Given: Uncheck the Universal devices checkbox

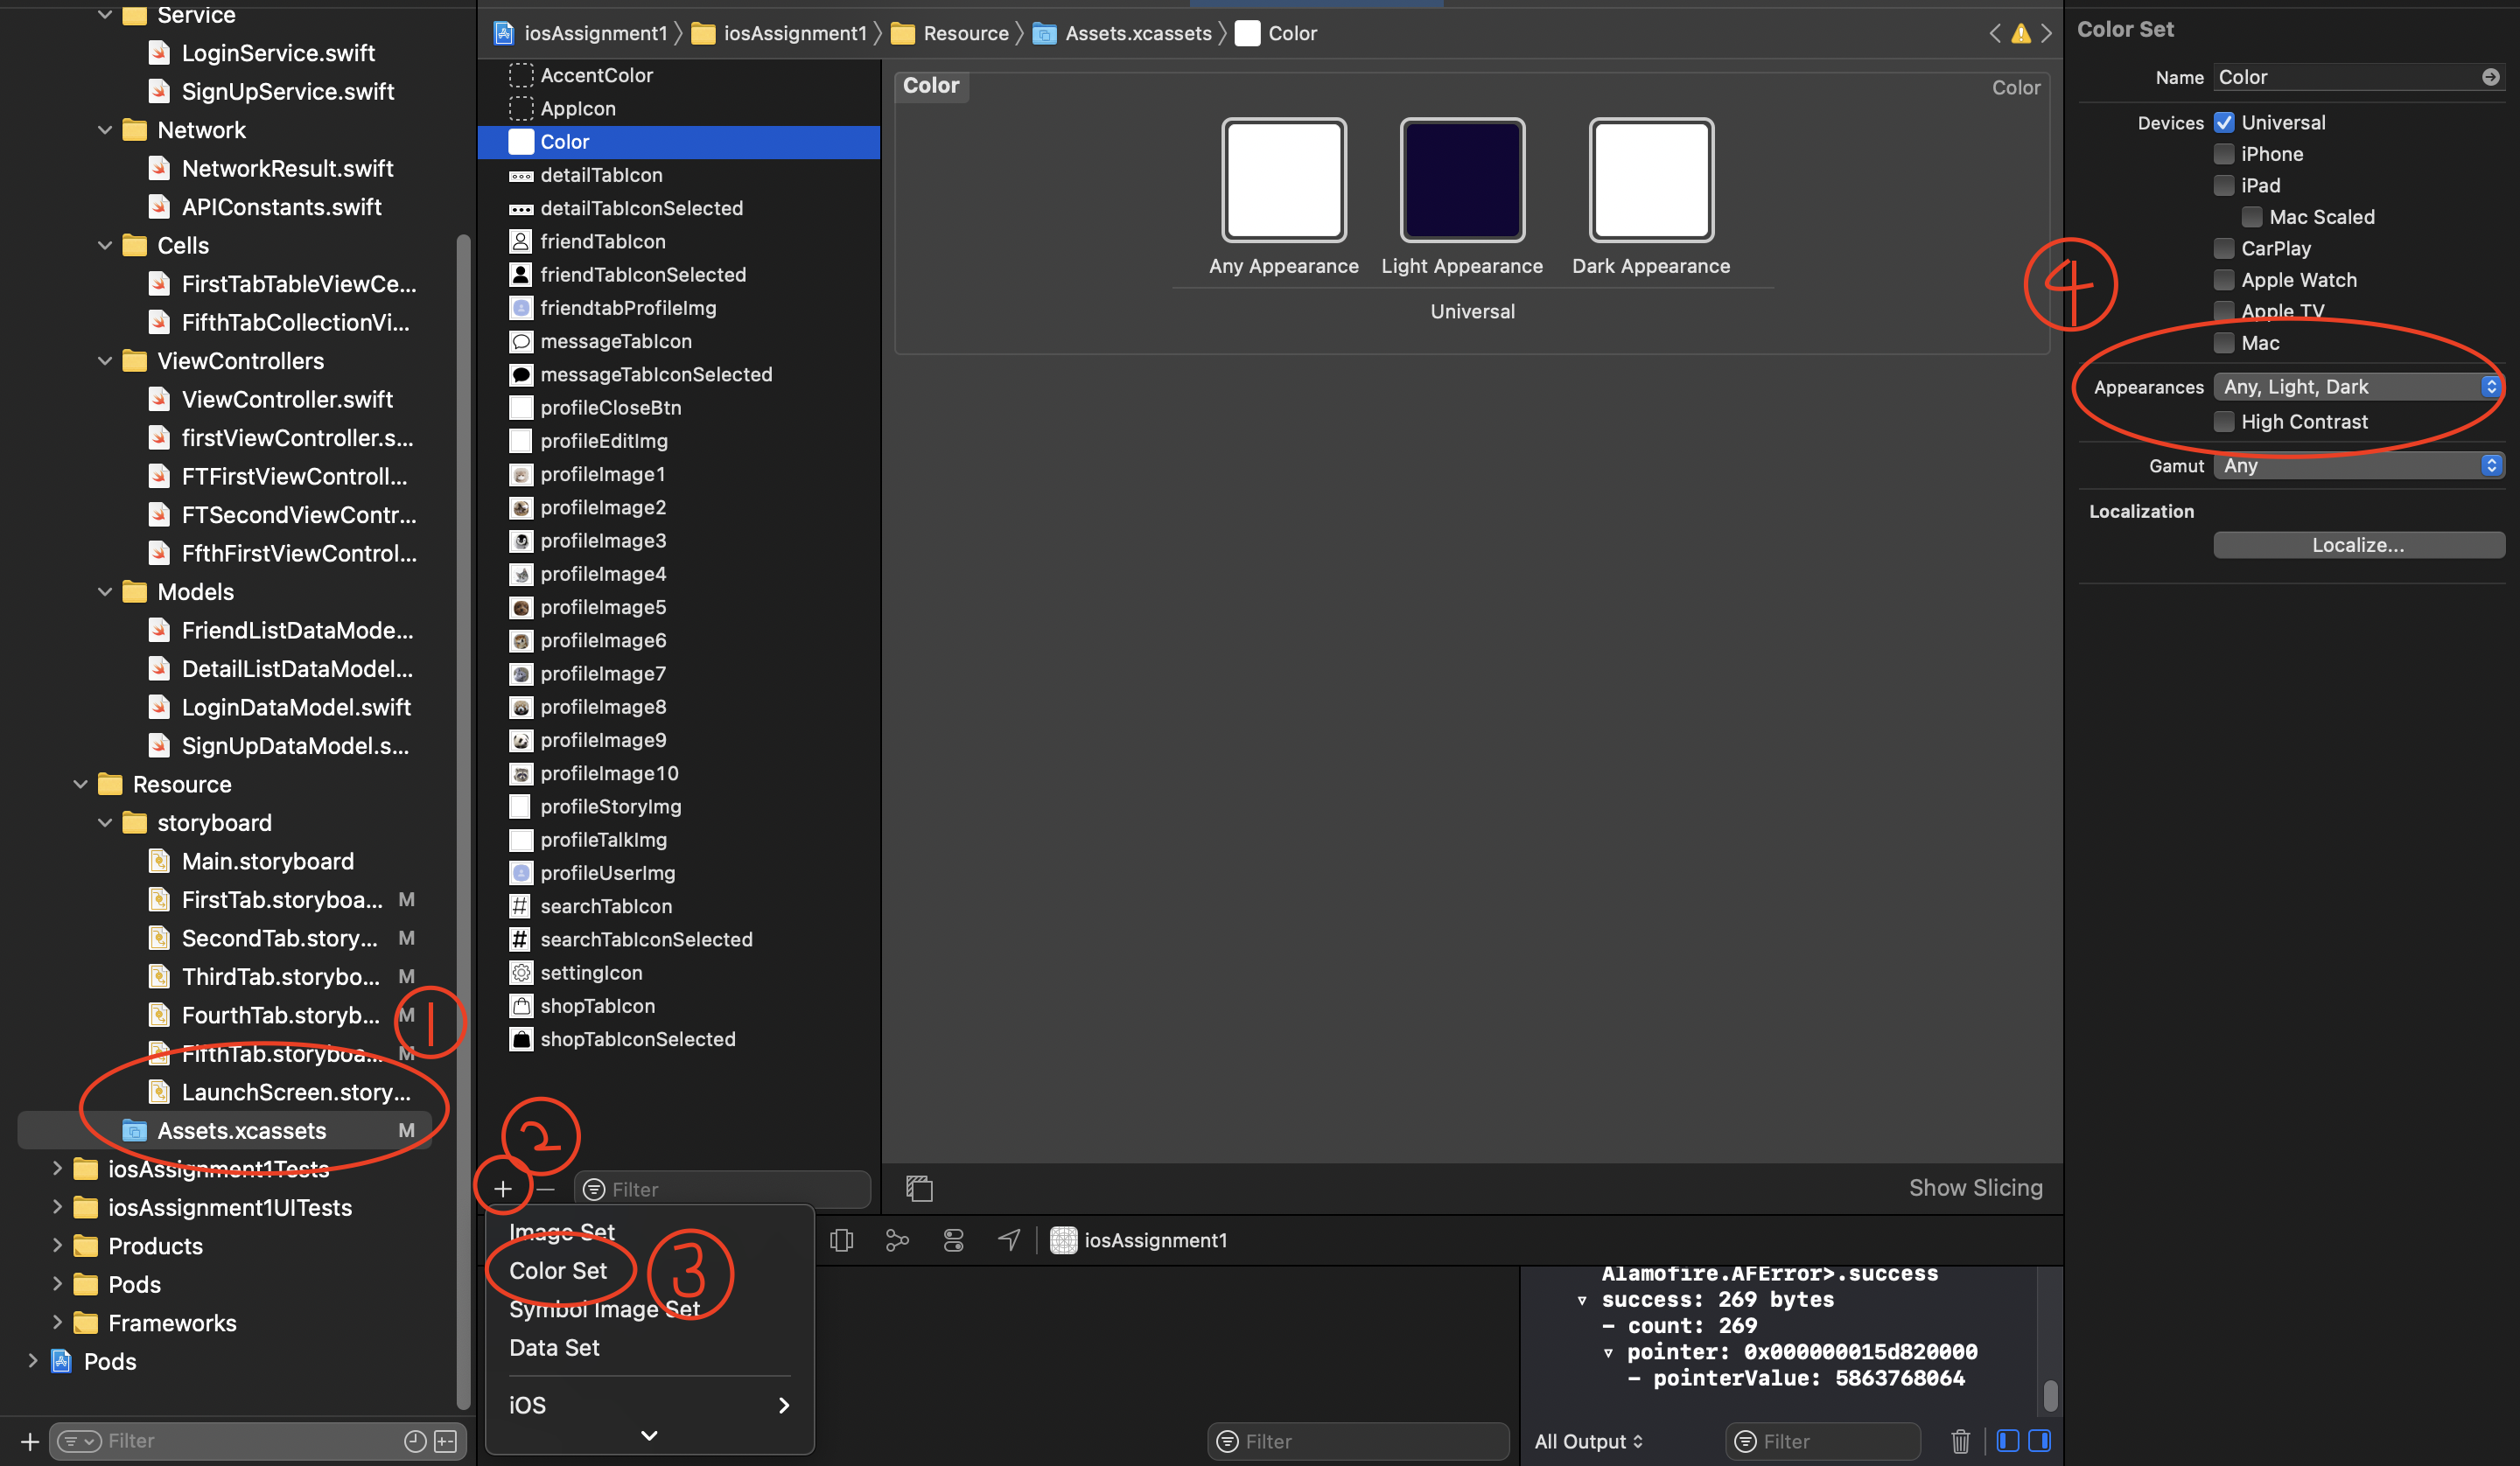Looking at the screenshot, I should (2224, 122).
